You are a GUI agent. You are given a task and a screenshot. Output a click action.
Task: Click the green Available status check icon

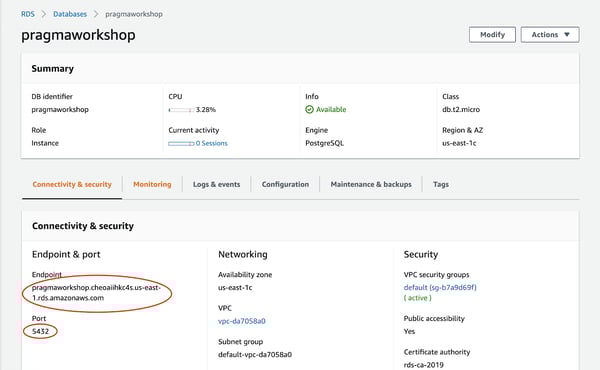(309, 109)
